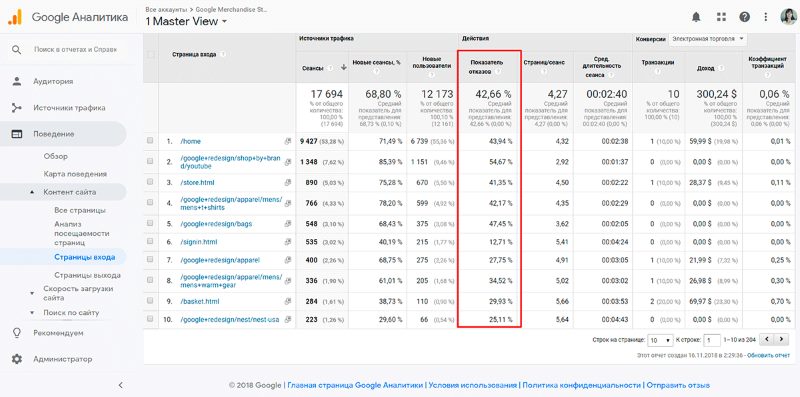Image resolution: width=800 pixels, height=397 pixels.
Task: Go to the previous page of rows
Action: 766,339
